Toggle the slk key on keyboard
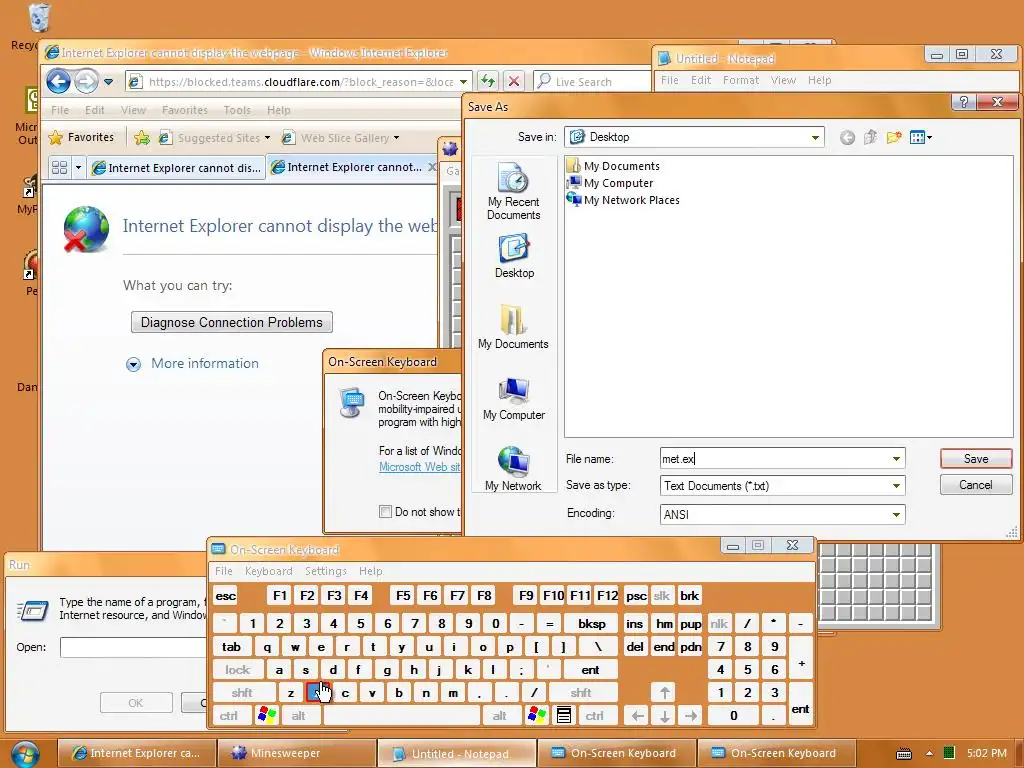1024x768 pixels. coord(662,596)
